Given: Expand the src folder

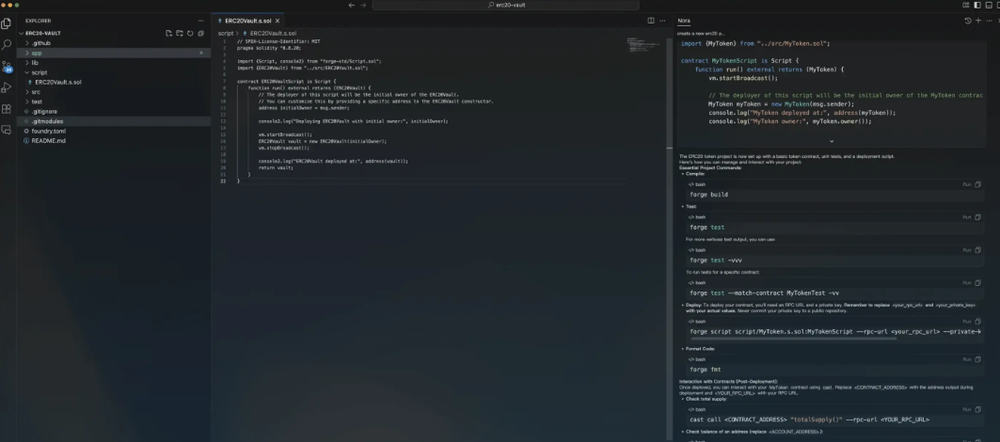Looking at the screenshot, I should click(x=36, y=91).
